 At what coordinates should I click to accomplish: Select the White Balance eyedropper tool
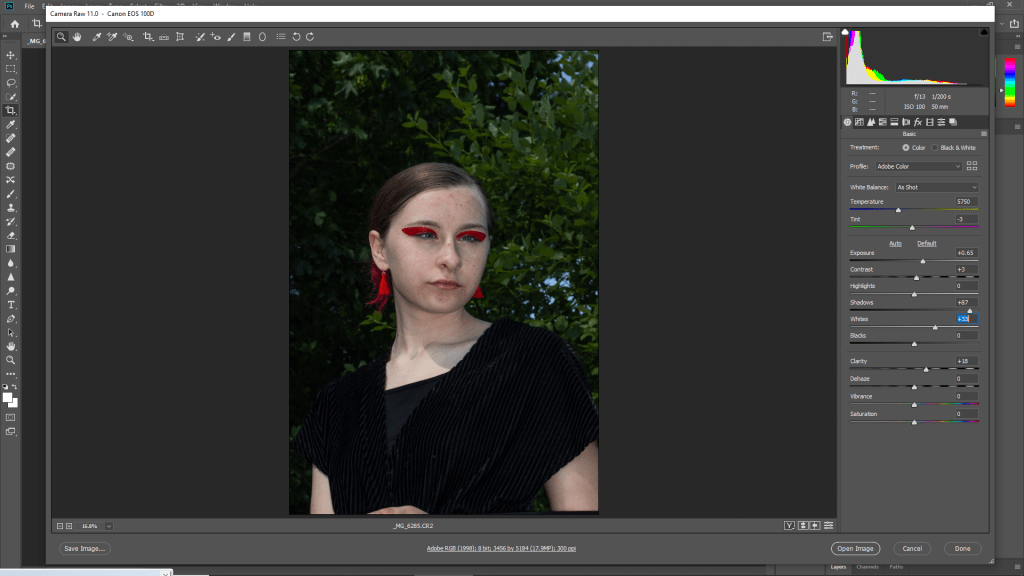tap(96, 37)
